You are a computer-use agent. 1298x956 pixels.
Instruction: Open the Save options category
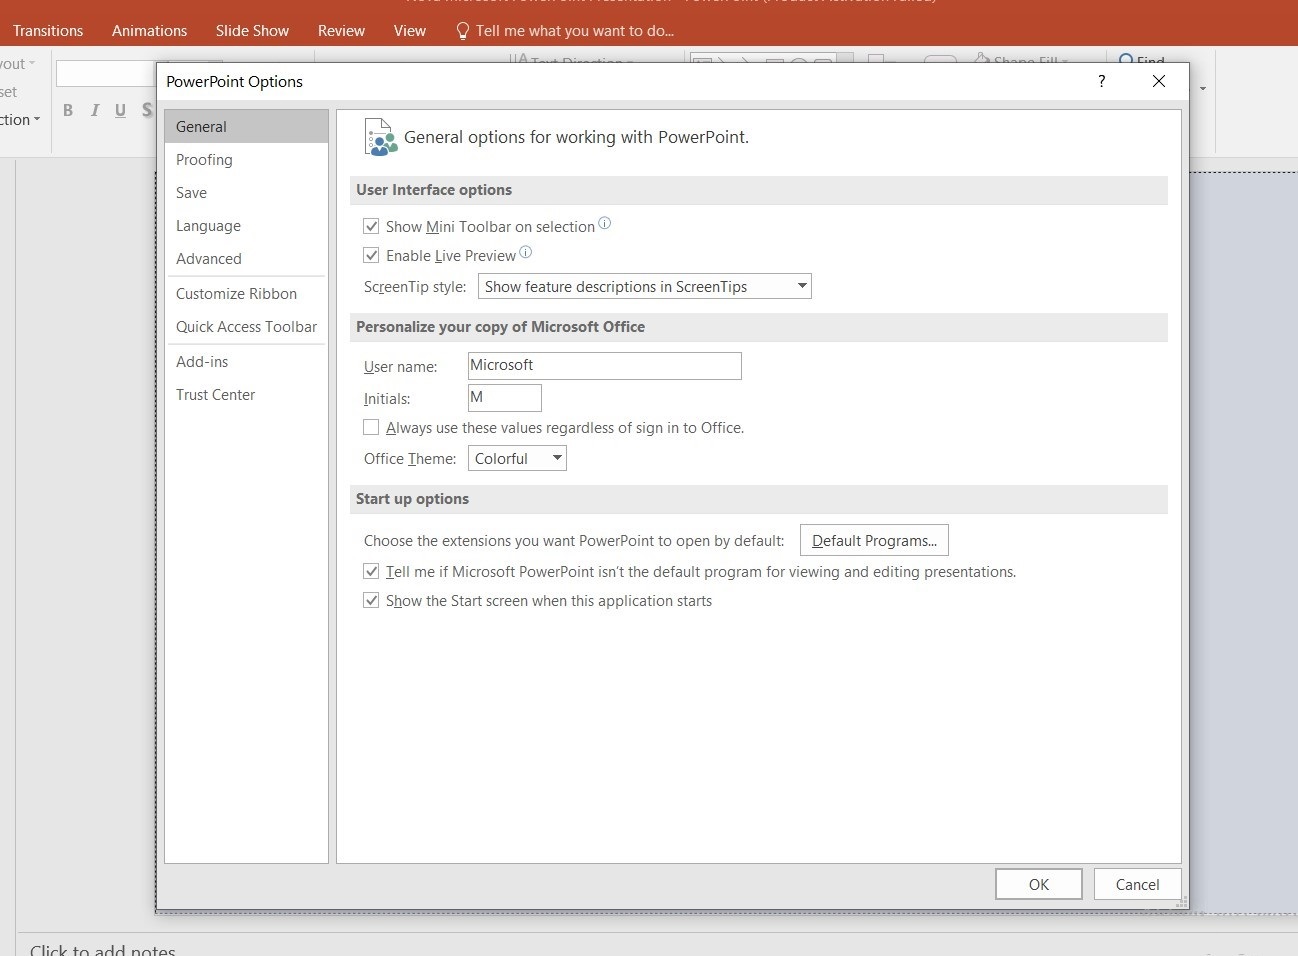(246, 193)
